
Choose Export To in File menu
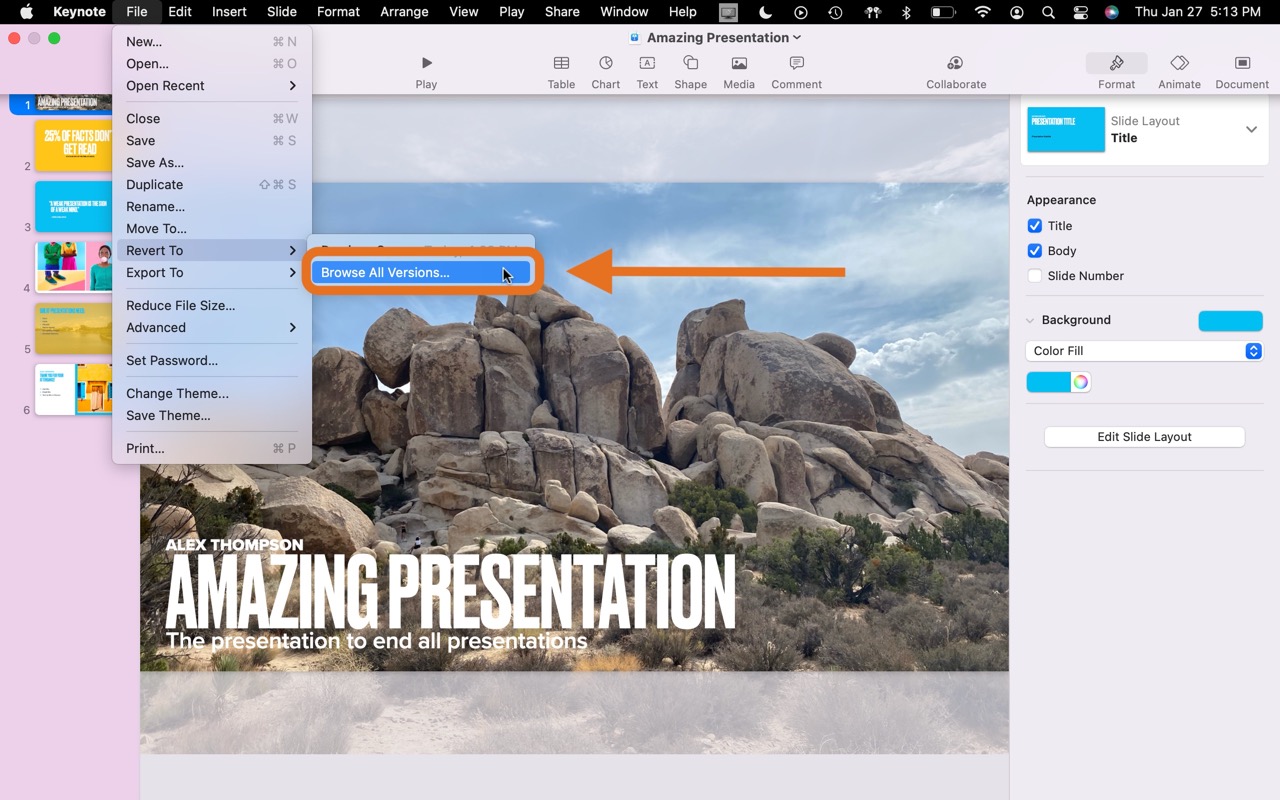click(155, 273)
